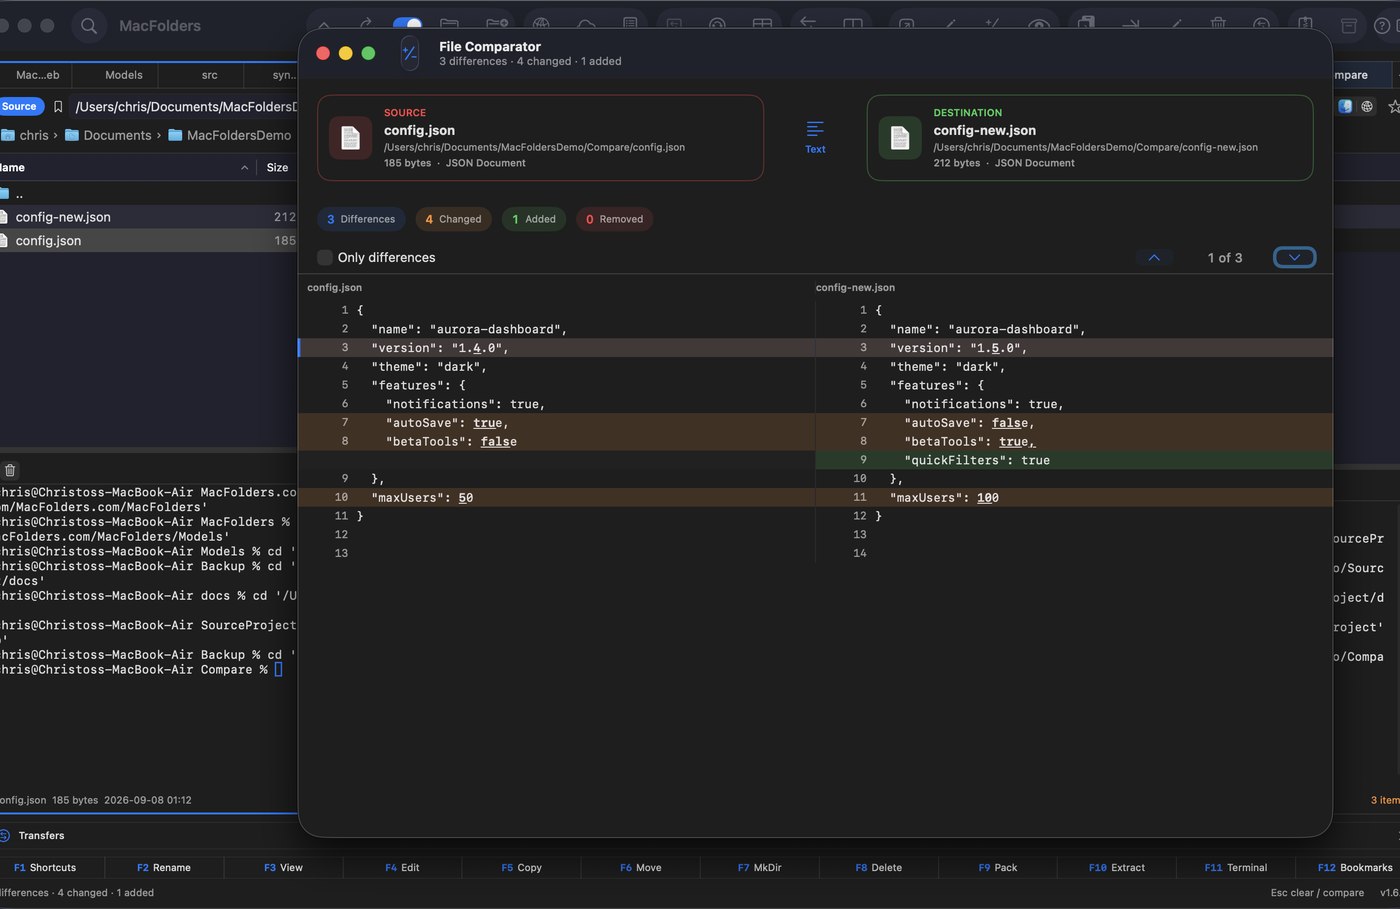The height and width of the screenshot is (909, 1400).
Task: Click the trash icon above the terminal
Action: coord(10,470)
